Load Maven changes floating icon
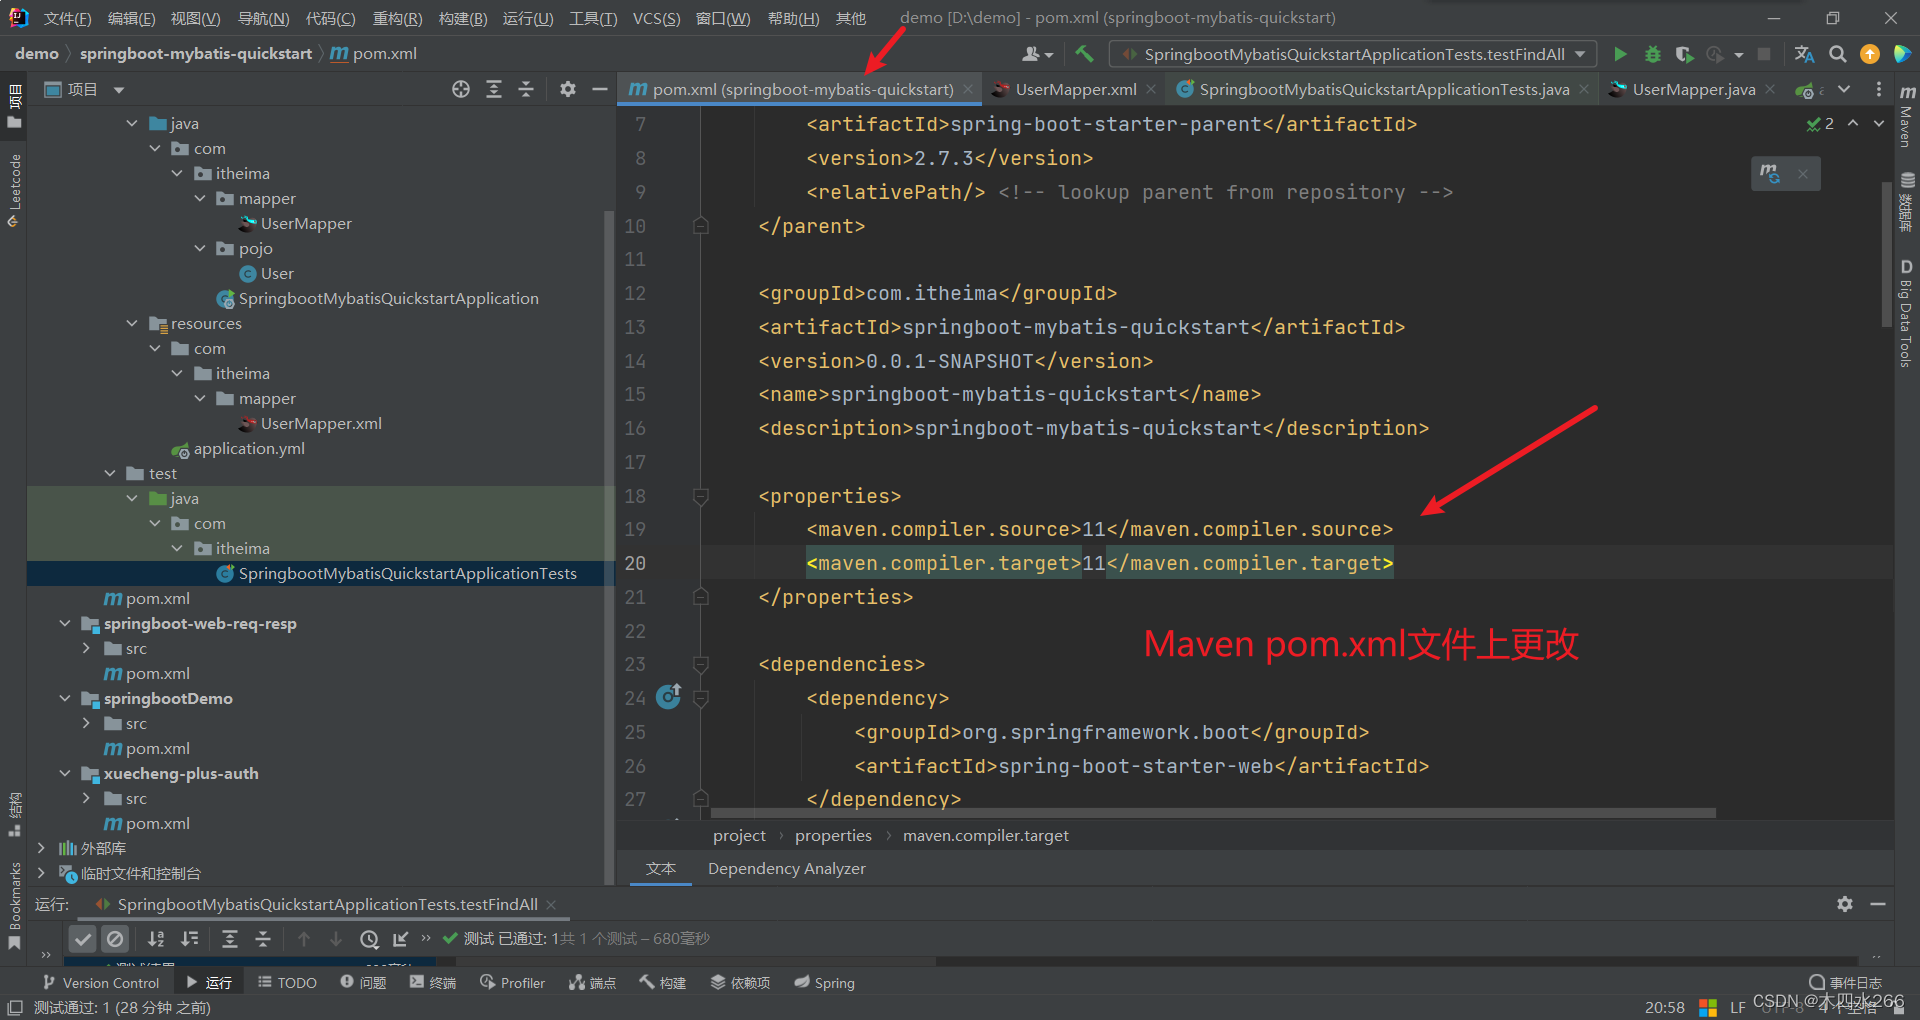Screen dimensions: 1920x1020 1770,173
